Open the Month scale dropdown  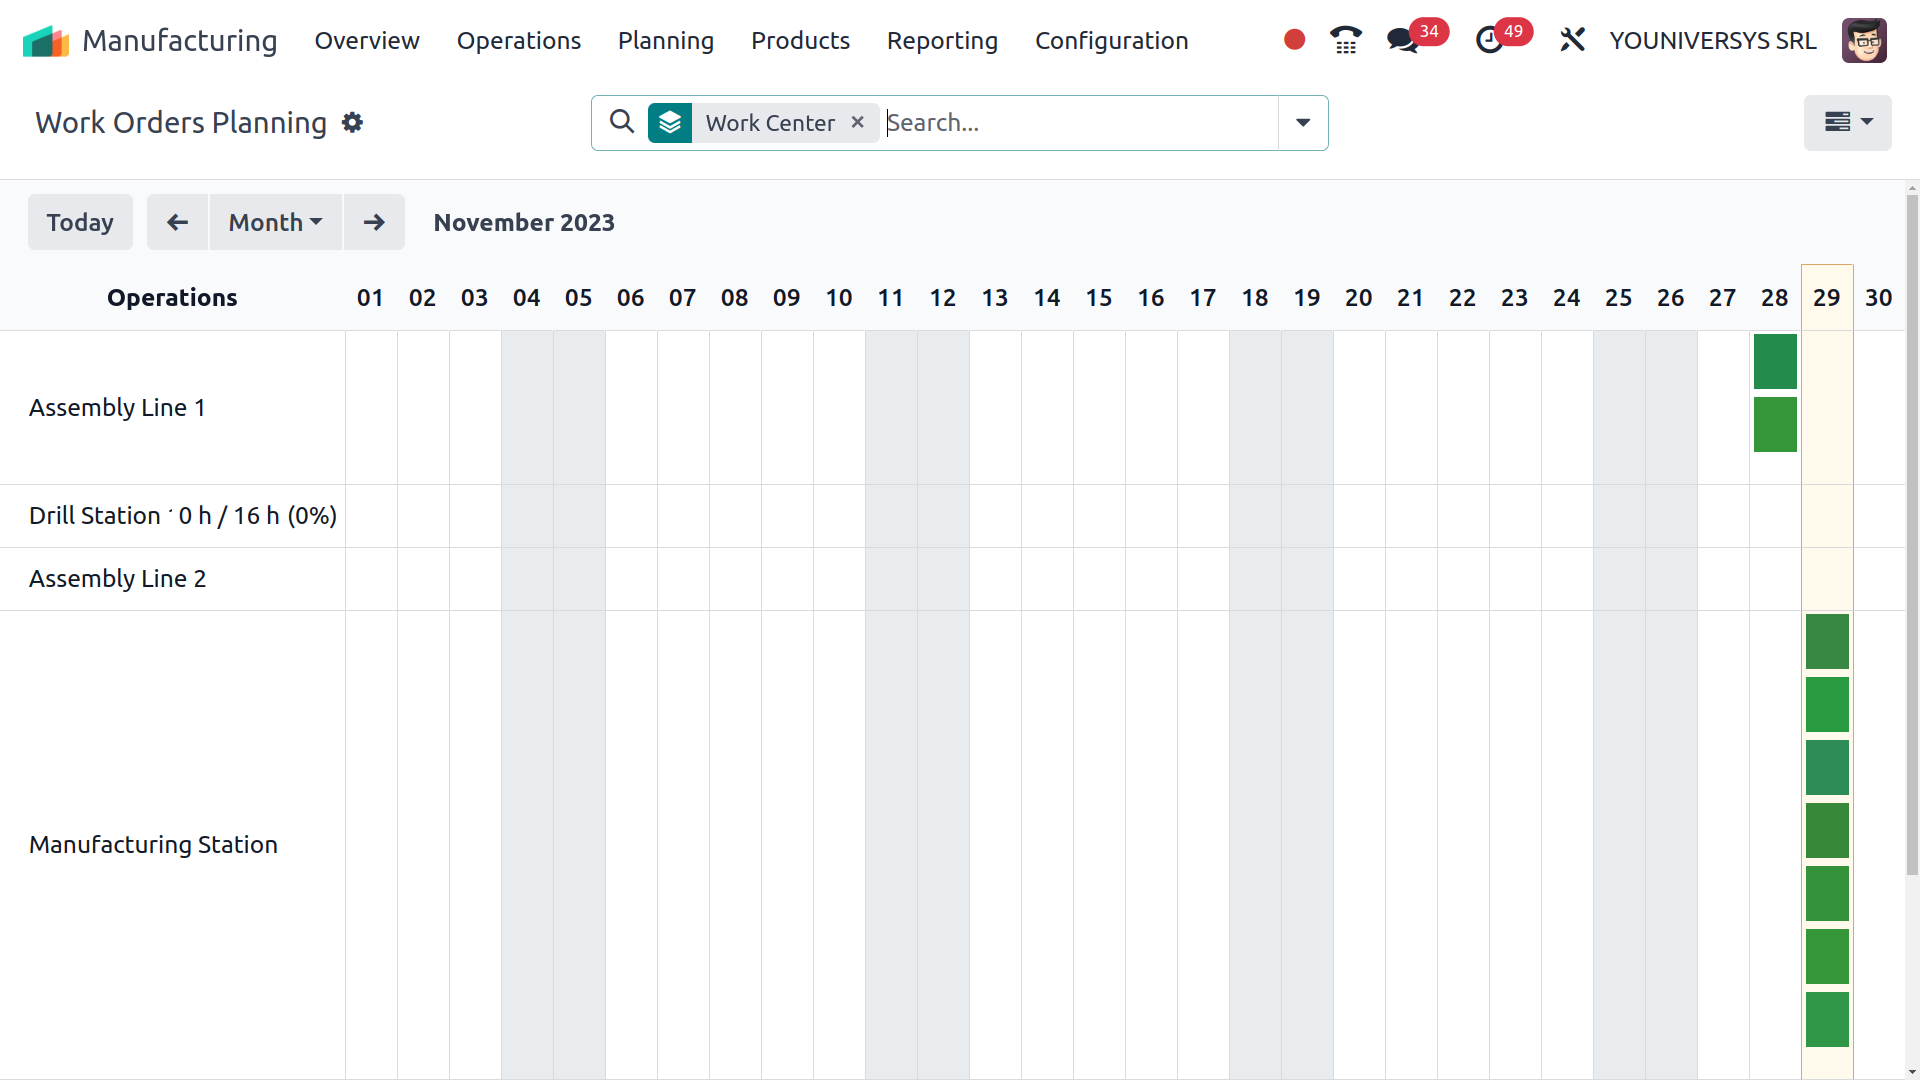(x=274, y=222)
